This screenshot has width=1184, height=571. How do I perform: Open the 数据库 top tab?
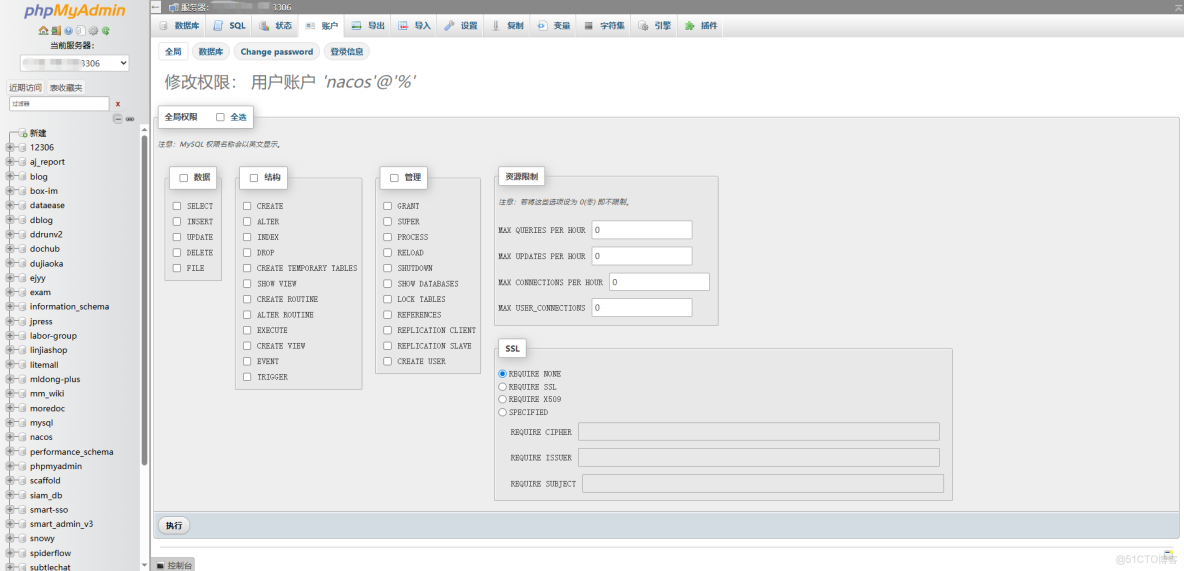(180, 26)
